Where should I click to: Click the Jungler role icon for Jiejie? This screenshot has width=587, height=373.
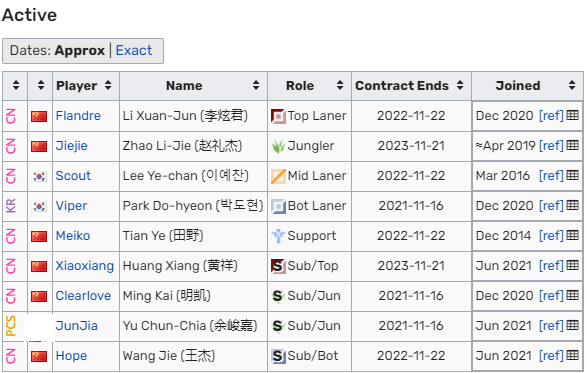pyautogui.click(x=278, y=146)
